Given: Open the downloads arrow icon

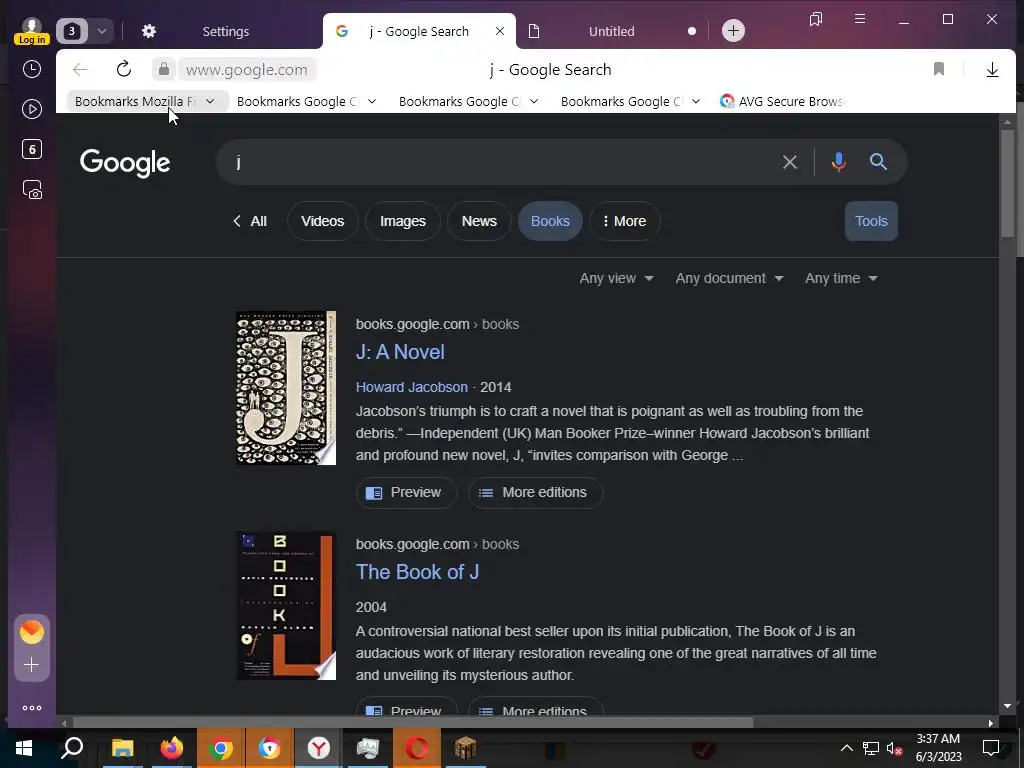Looking at the screenshot, I should (x=992, y=69).
